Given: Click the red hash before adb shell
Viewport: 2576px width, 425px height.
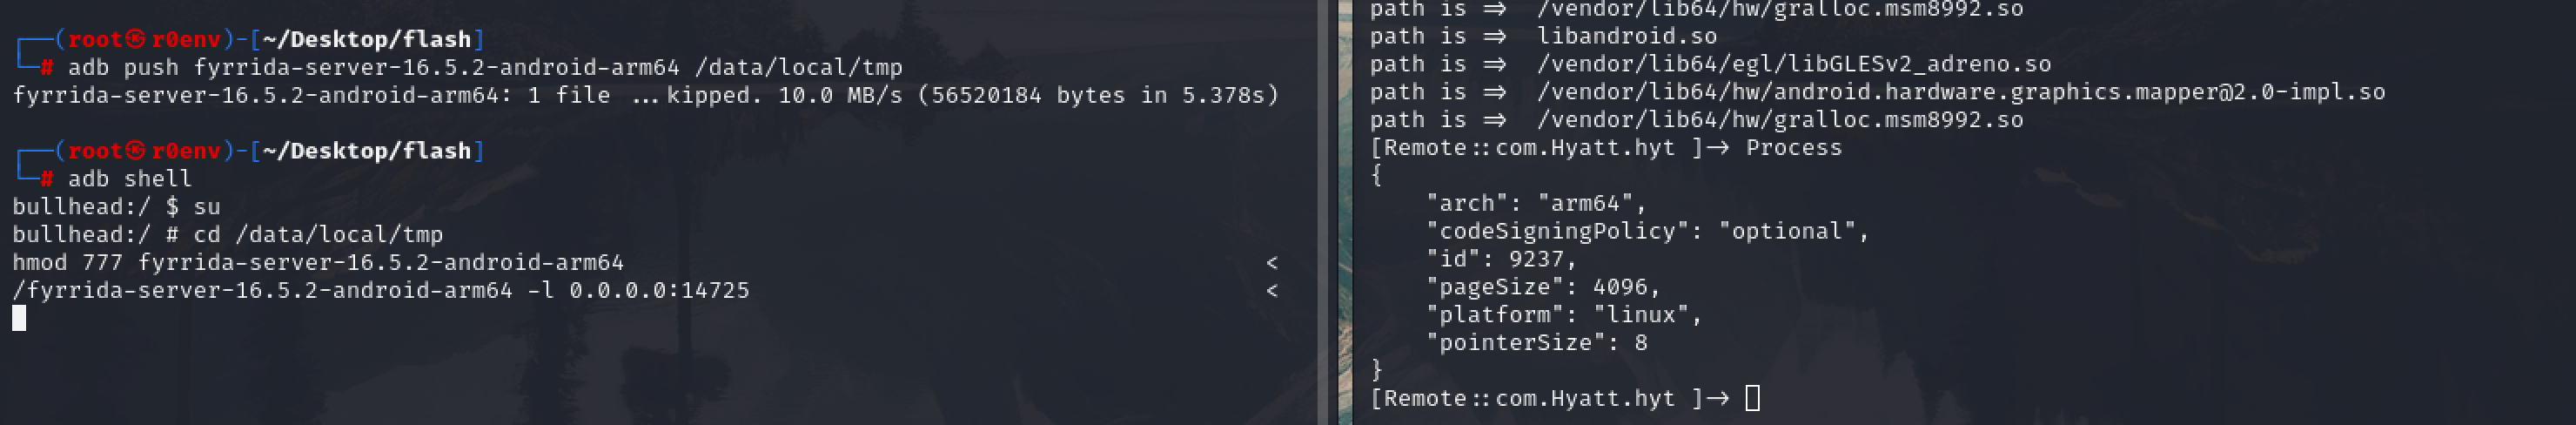Looking at the screenshot, I should pos(46,179).
